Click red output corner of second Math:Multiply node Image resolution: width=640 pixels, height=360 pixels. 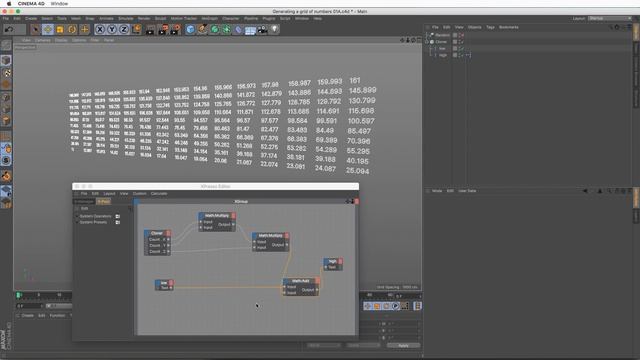[x=287, y=236]
